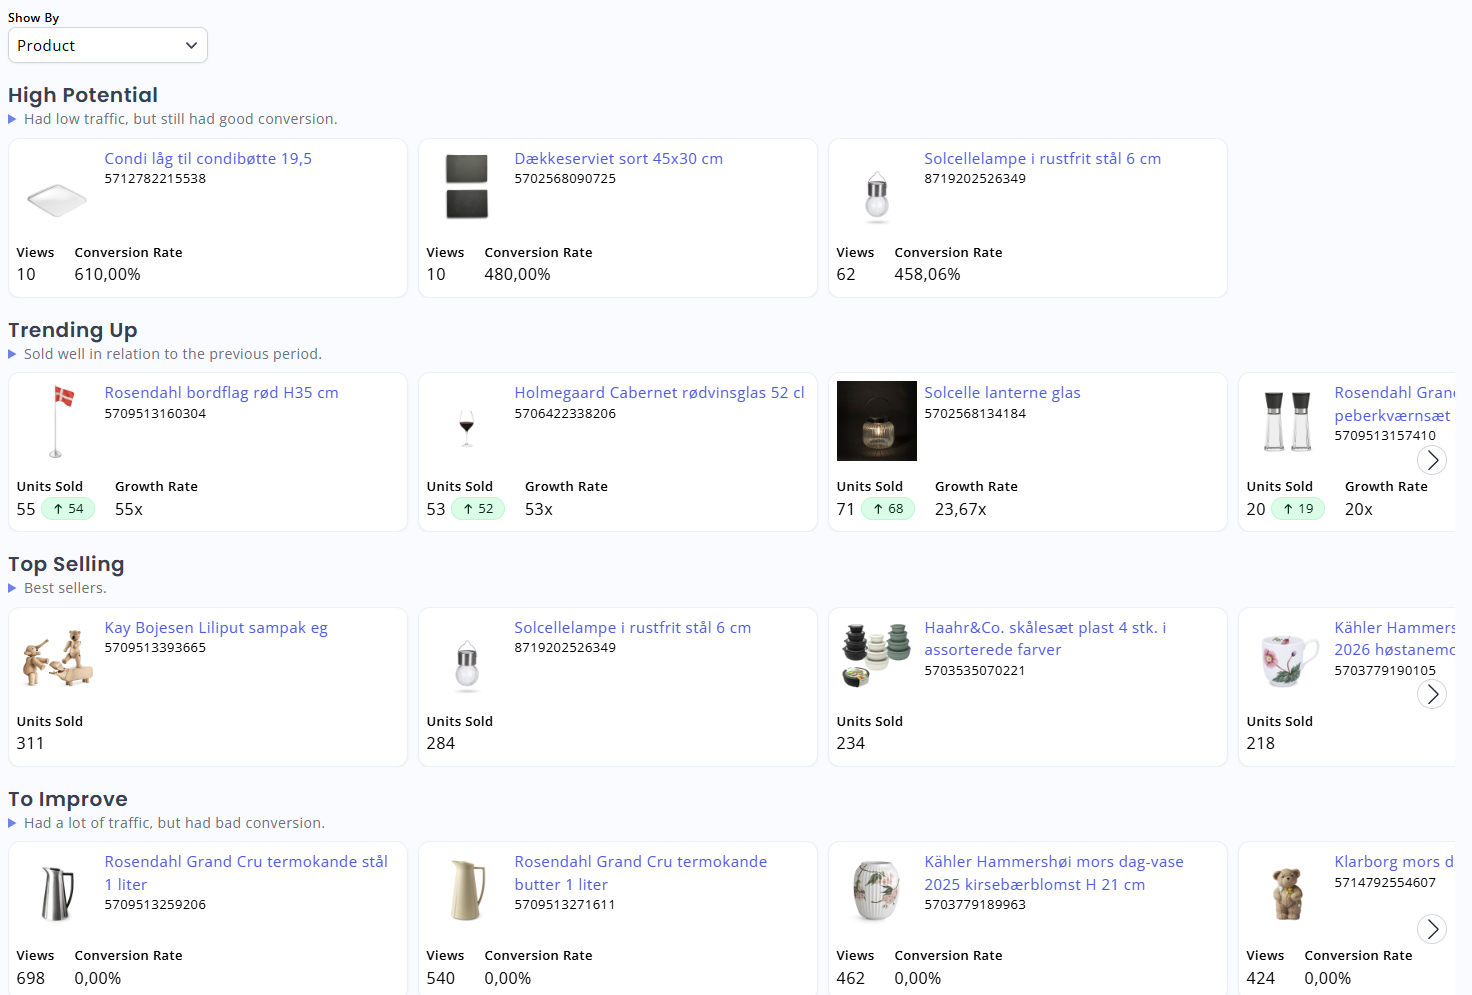
Task: Click the next arrow in Trending Up row
Action: pos(1432,459)
